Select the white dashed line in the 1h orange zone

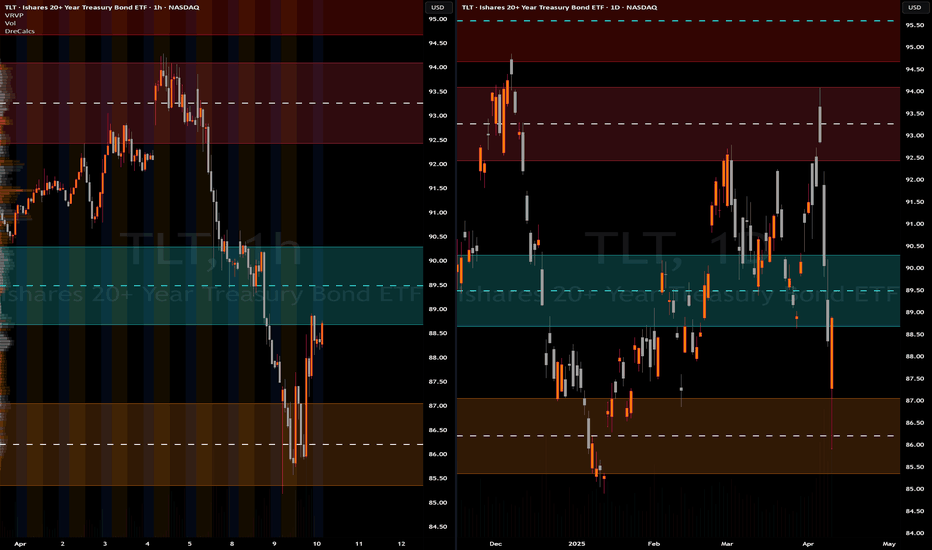pos(212,444)
